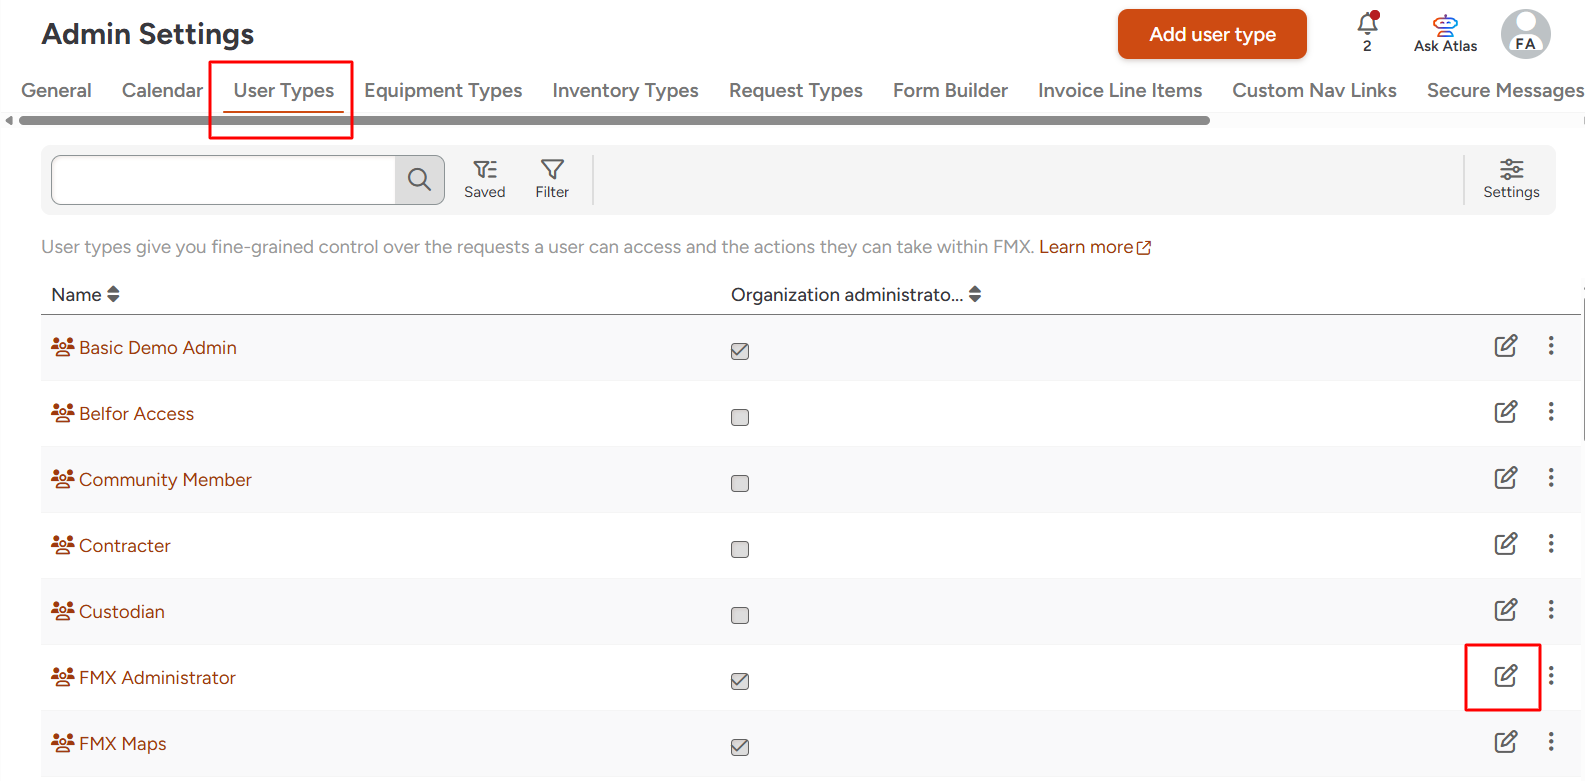This screenshot has height=781, width=1585.
Task: Open the Filter funnel icon
Action: click(552, 179)
